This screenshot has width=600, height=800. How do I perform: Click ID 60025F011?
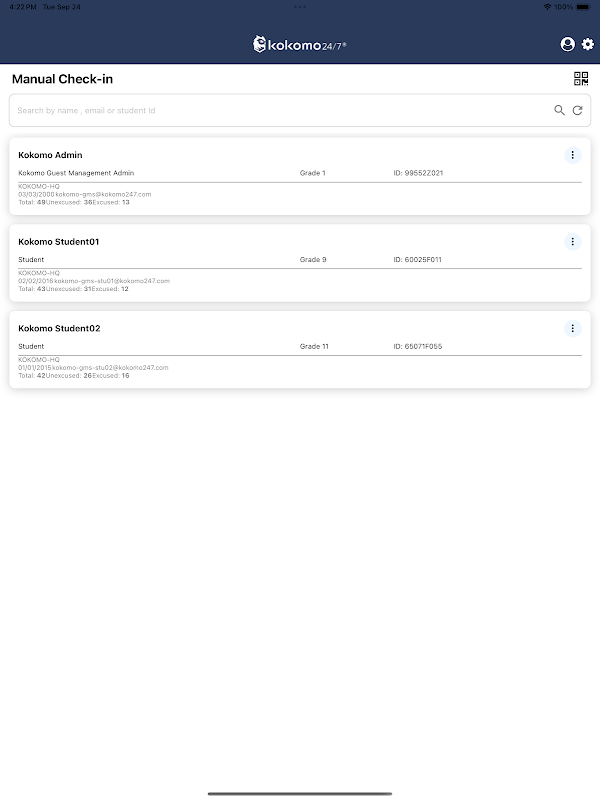[417, 260]
